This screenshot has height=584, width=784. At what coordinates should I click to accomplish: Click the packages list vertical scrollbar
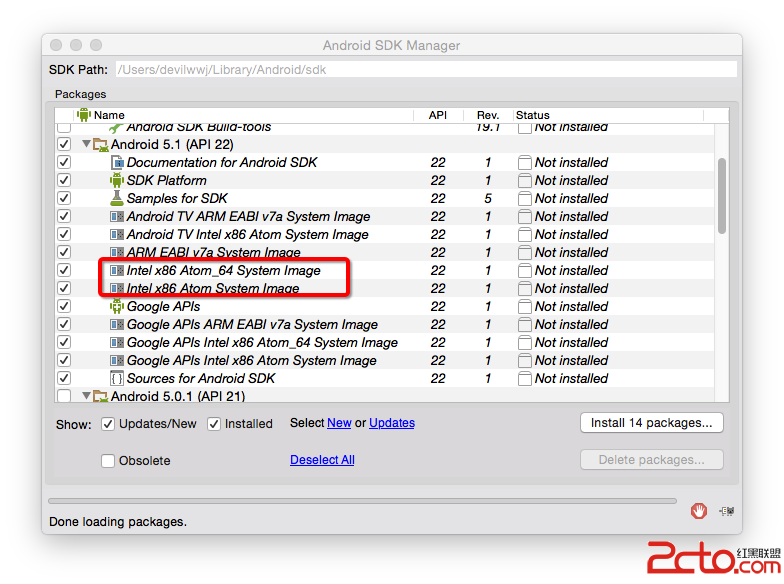(722, 196)
